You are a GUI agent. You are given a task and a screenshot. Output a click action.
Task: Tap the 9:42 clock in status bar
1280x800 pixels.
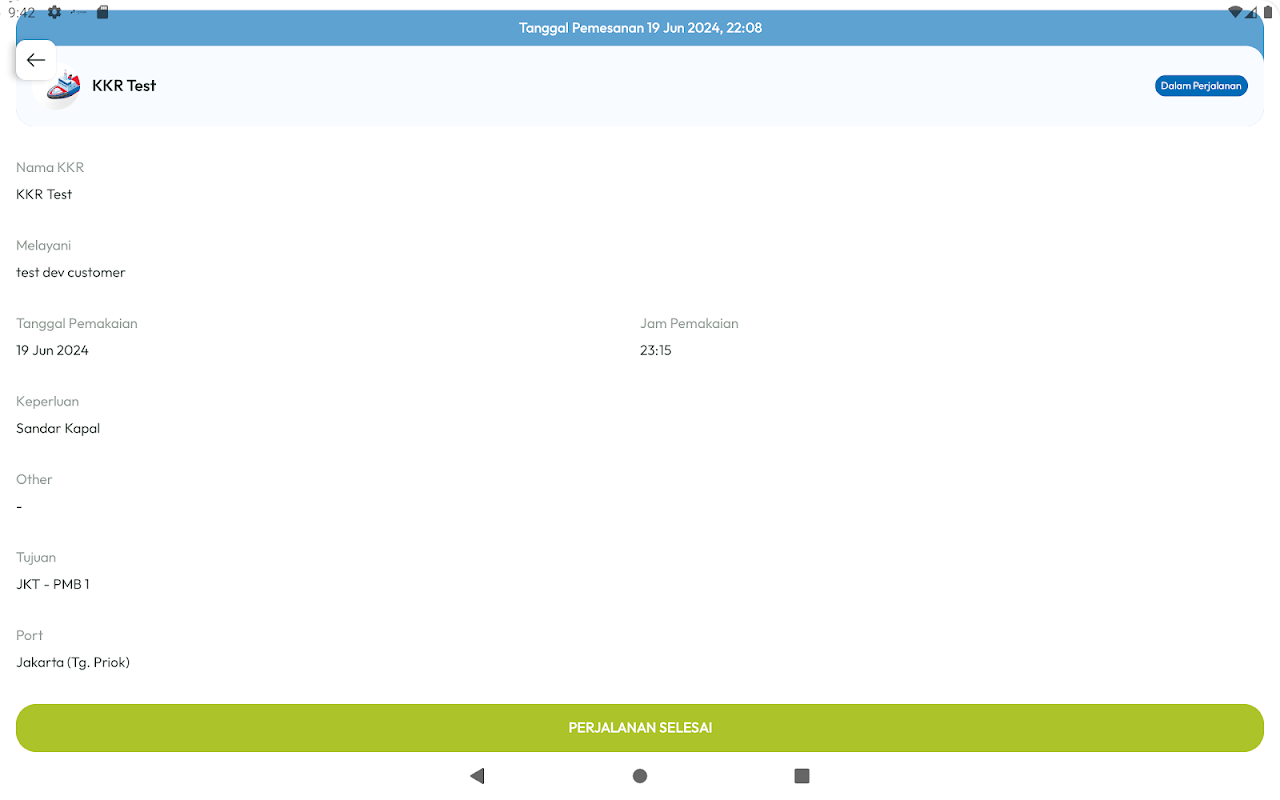[x=22, y=13]
